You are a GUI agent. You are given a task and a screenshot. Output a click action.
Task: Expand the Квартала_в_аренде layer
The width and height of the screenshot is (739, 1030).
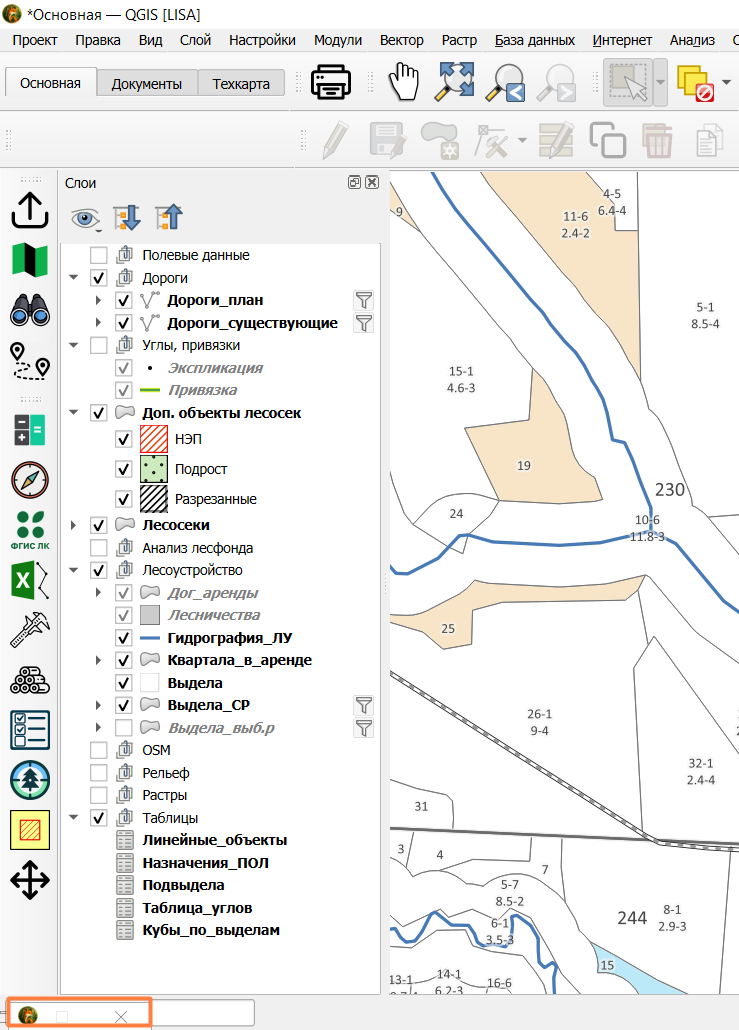coord(99,660)
